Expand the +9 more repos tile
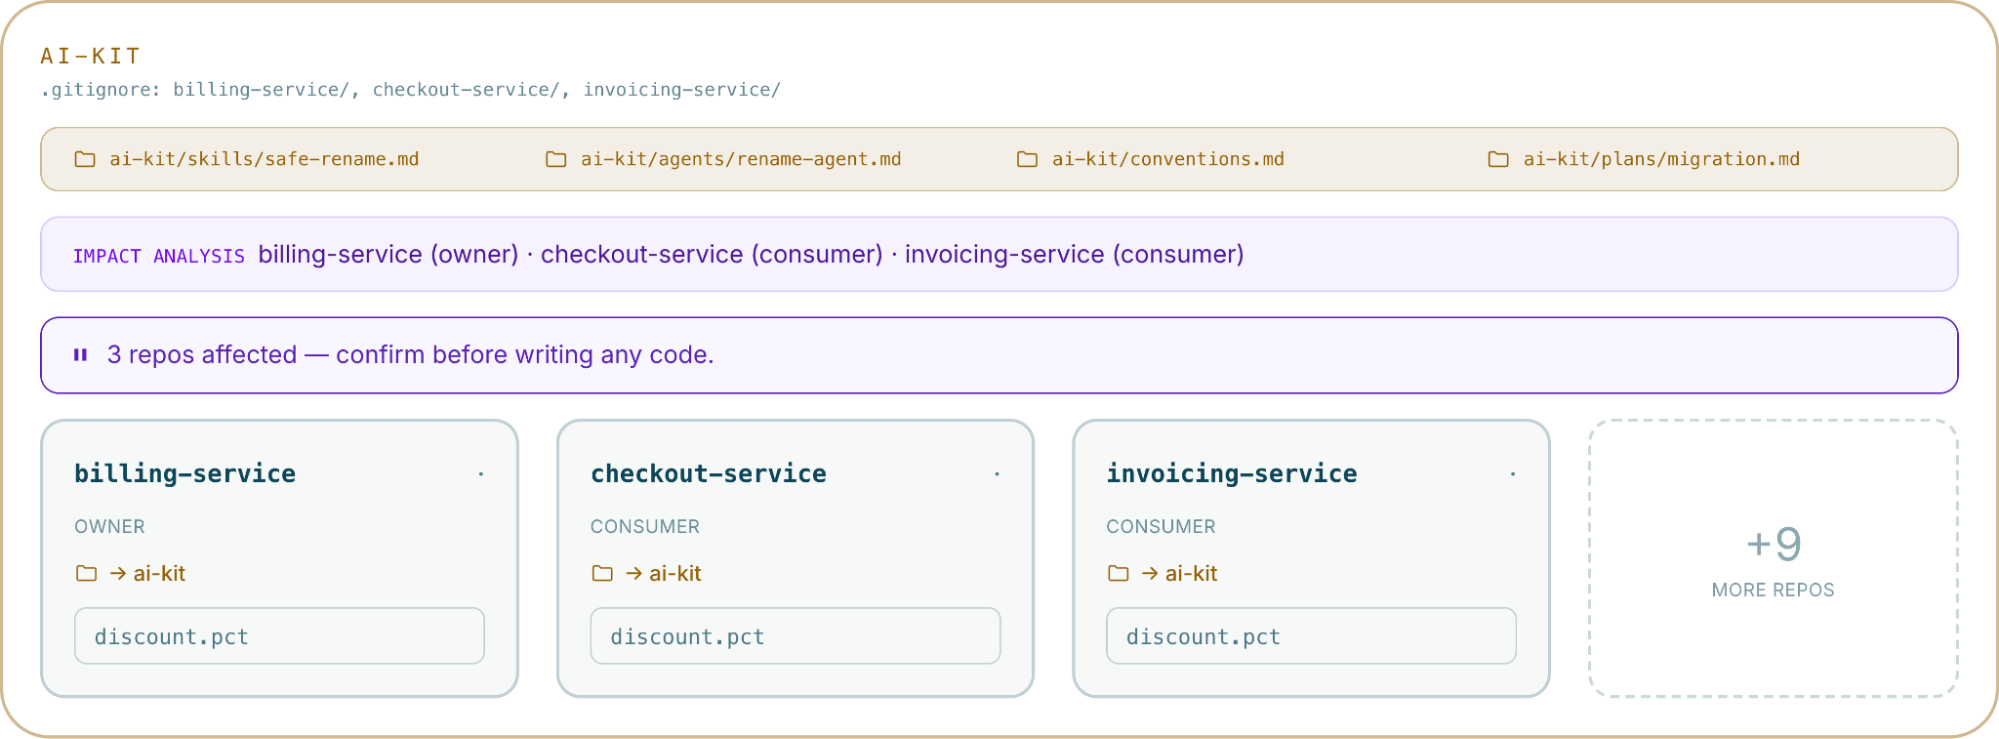Image resolution: width=1999 pixels, height=739 pixels. pos(1773,558)
